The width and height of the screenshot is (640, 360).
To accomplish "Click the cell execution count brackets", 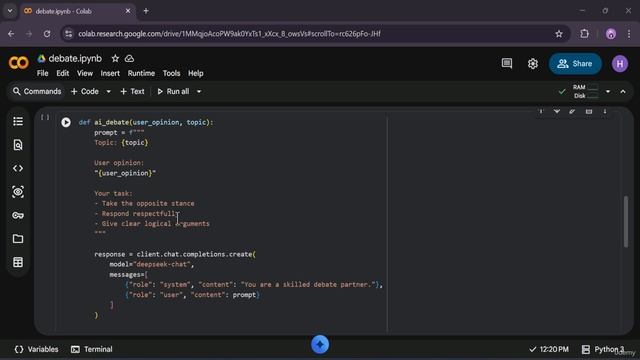I will point(45,118).
